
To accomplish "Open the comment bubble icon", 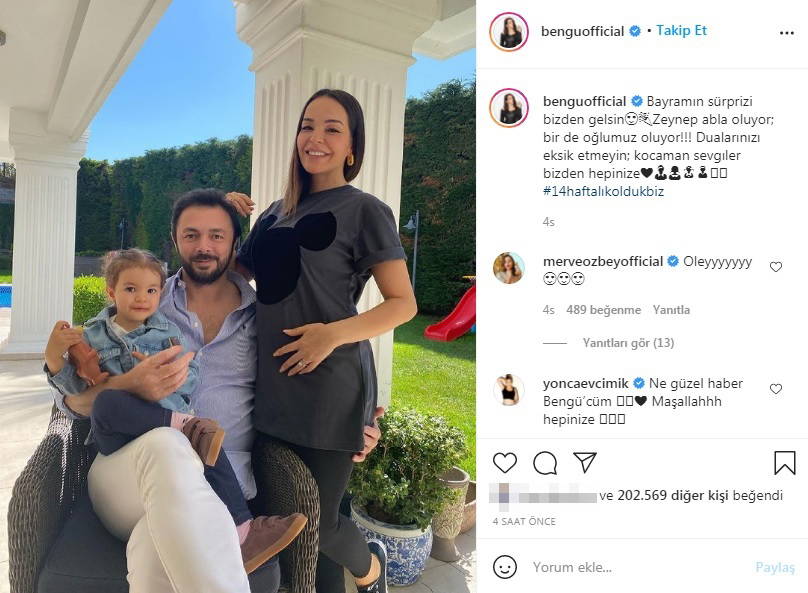I will coord(545,463).
